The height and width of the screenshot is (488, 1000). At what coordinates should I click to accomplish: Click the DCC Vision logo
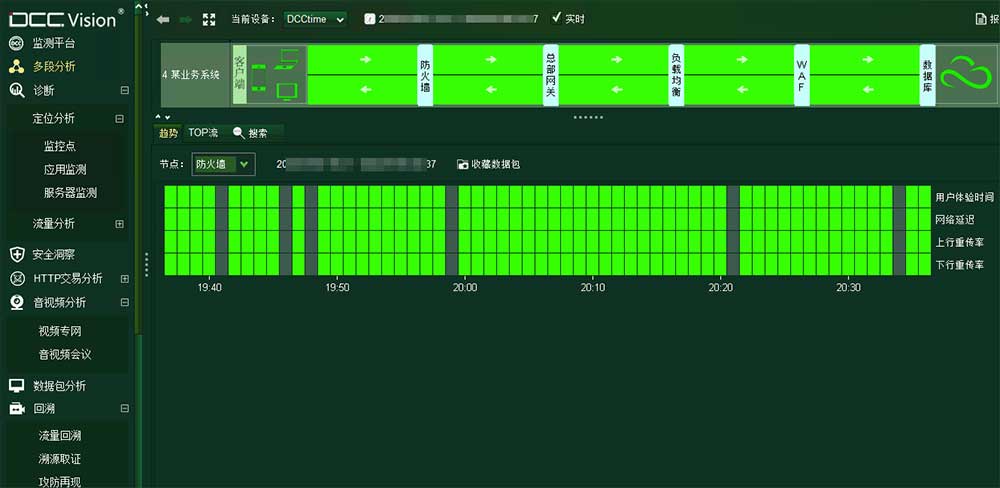66,18
